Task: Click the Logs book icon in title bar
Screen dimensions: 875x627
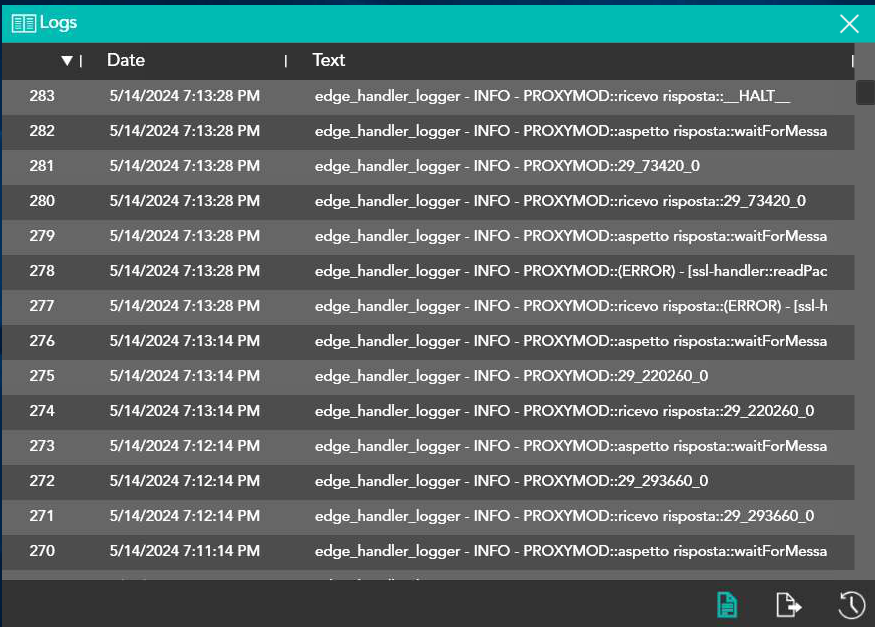Action: click(23, 23)
